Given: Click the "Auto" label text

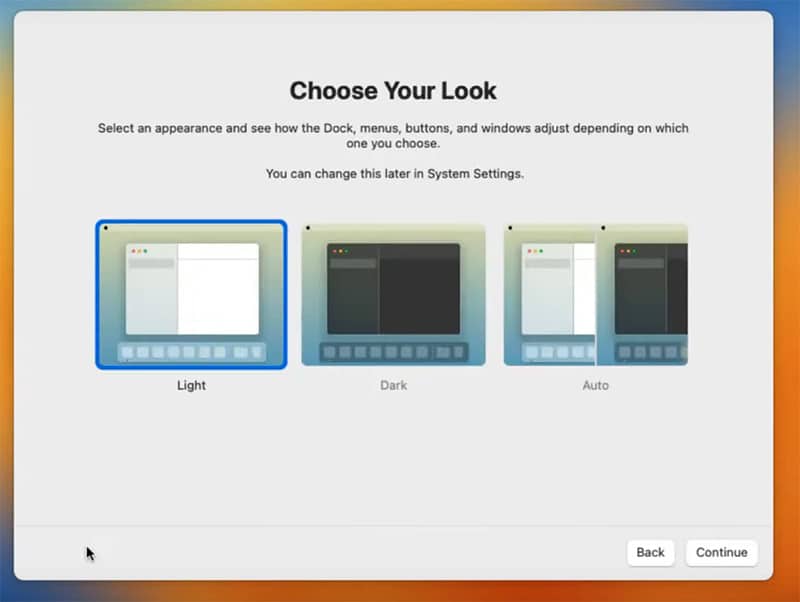Looking at the screenshot, I should coord(595,385).
